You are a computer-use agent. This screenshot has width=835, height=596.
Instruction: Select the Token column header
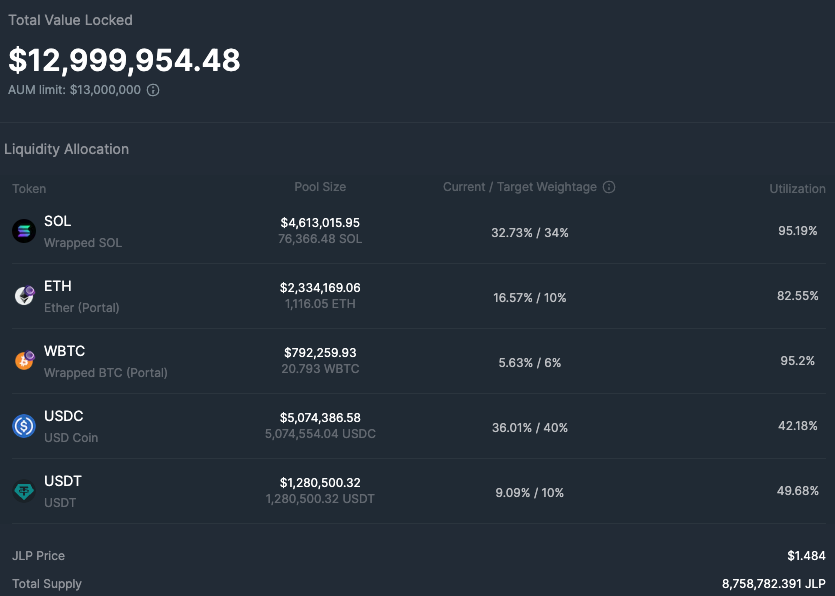point(29,189)
